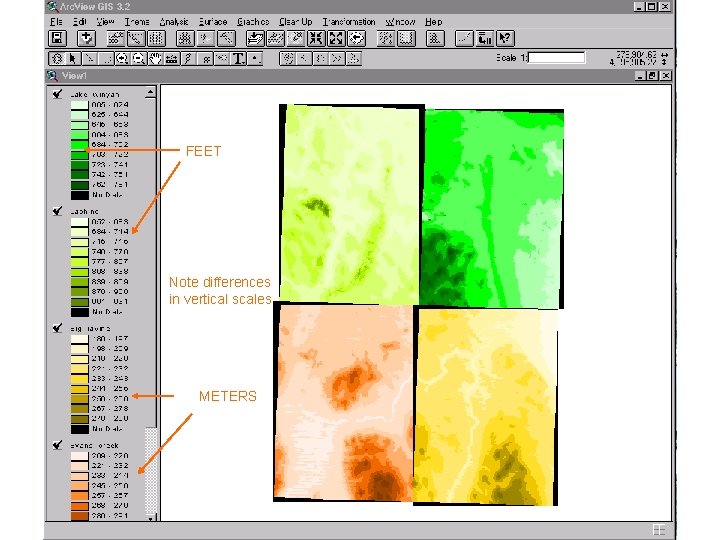Select the Identify tool in the tool row

pos(57,59)
